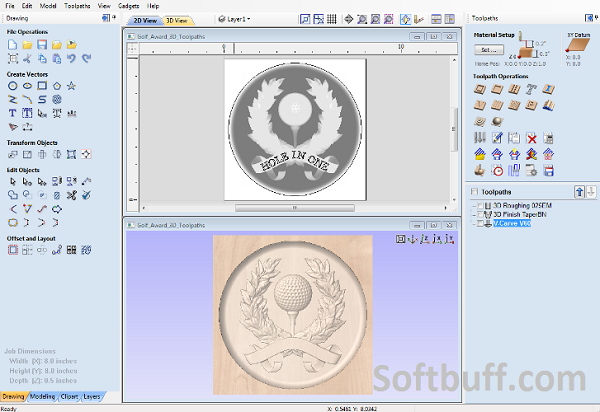
Task: Check the 3D Roughing 025EM toolpath box
Action: tap(480, 206)
